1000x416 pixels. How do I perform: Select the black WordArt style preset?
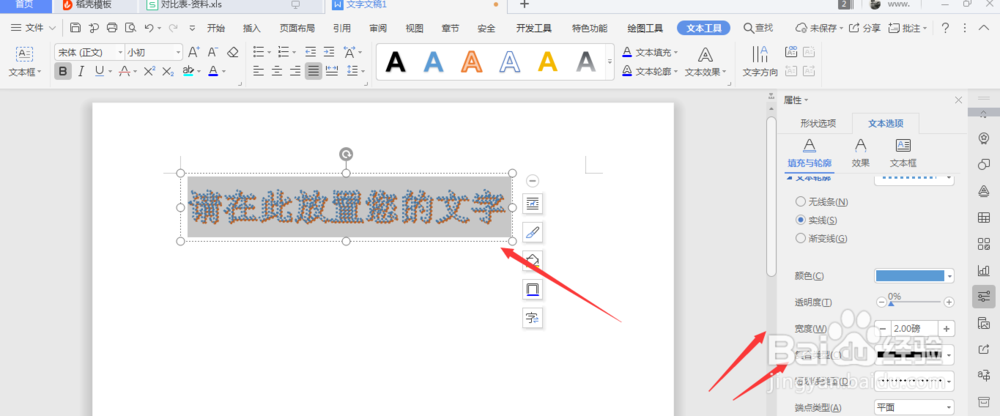pos(396,62)
